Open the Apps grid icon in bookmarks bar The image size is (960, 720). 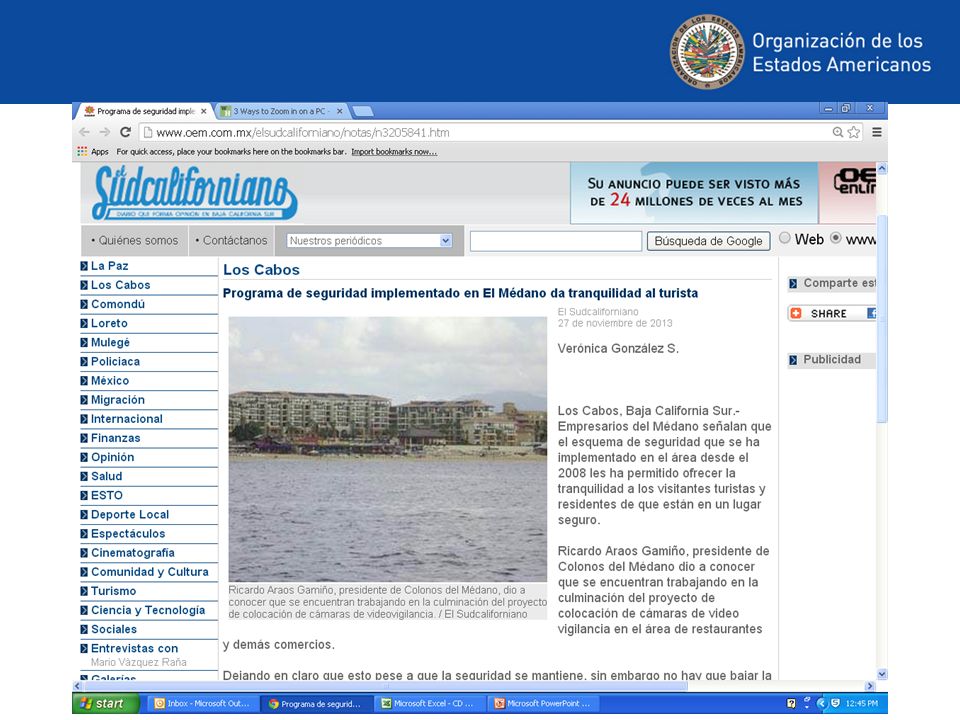tap(82, 151)
